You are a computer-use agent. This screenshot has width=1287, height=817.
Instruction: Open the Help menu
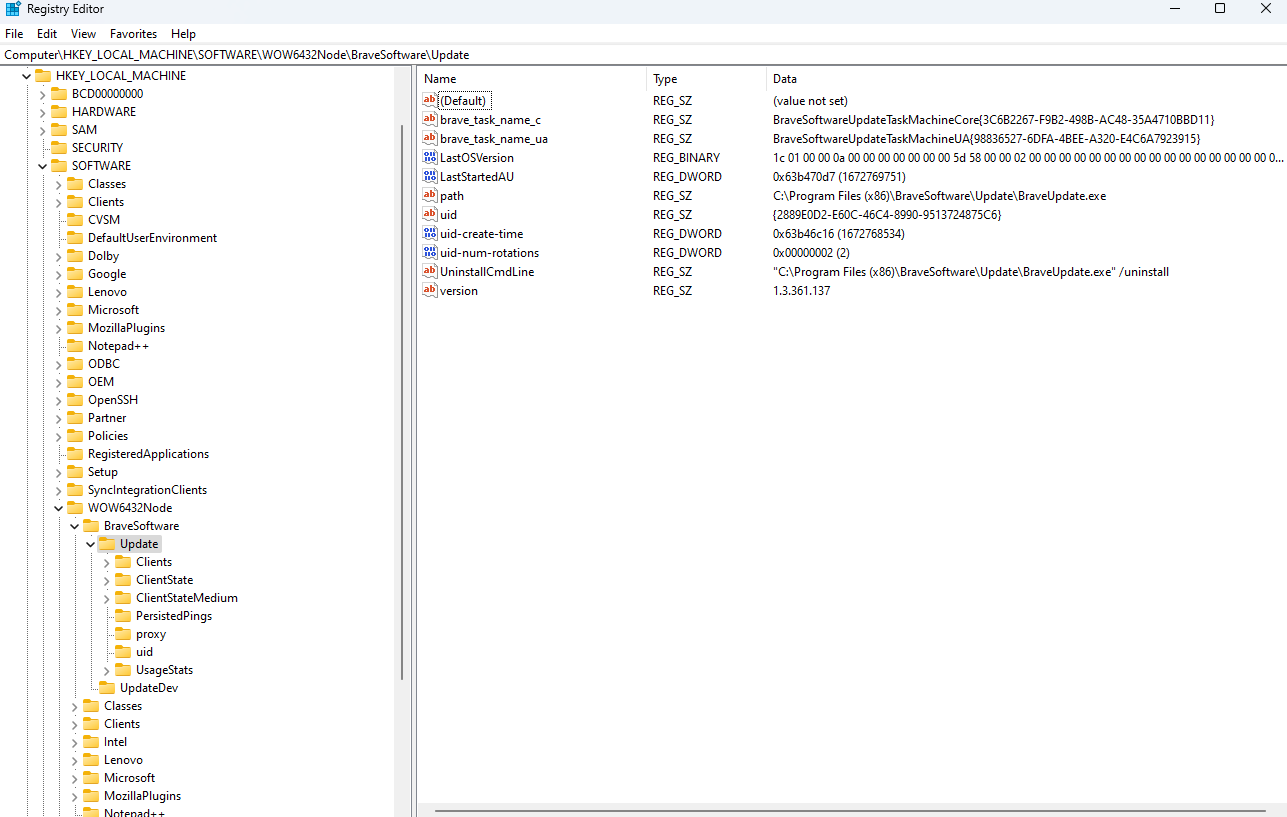click(183, 33)
